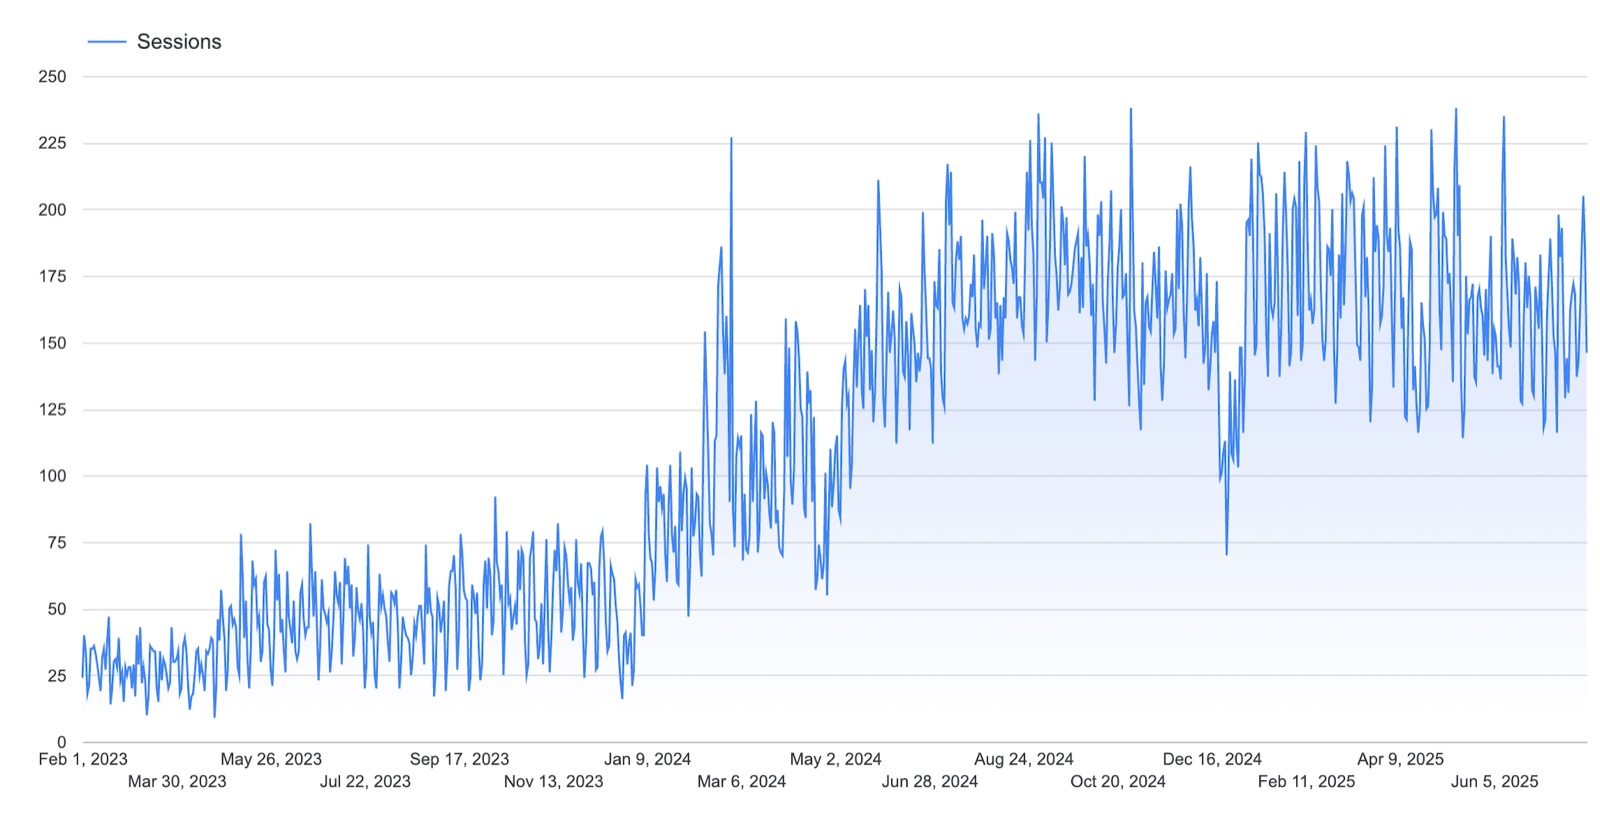Click the May 2, 2024 date label
Screen dimensions: 1600x816
tap(835, 759)
